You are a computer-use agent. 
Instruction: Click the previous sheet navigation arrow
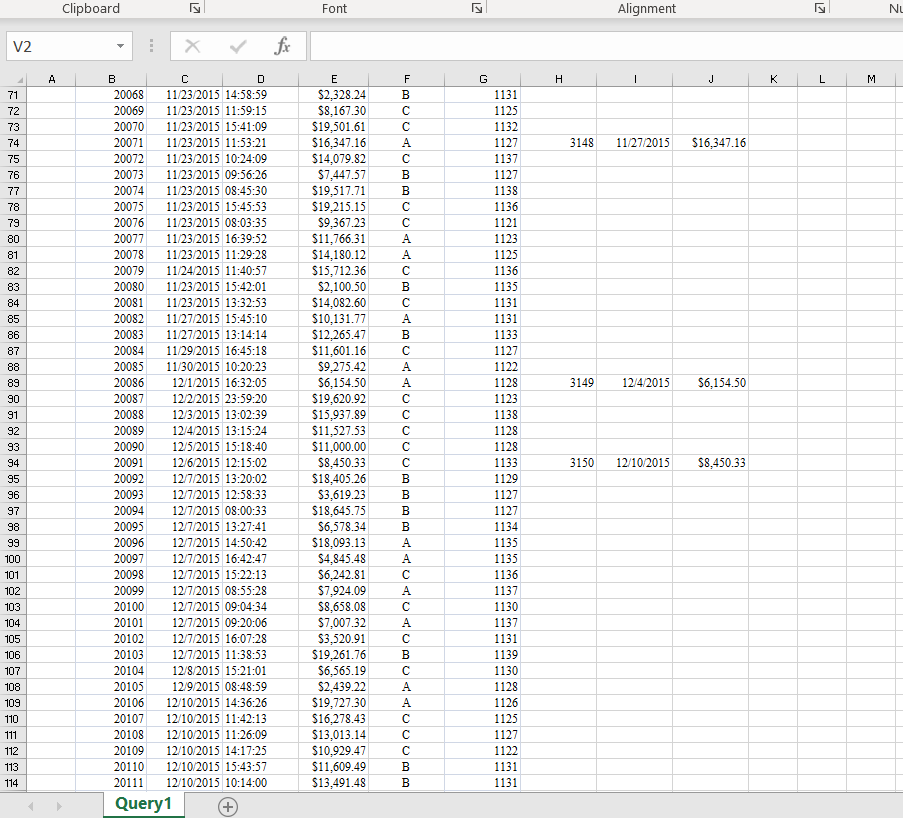click(x=30, y=806)
